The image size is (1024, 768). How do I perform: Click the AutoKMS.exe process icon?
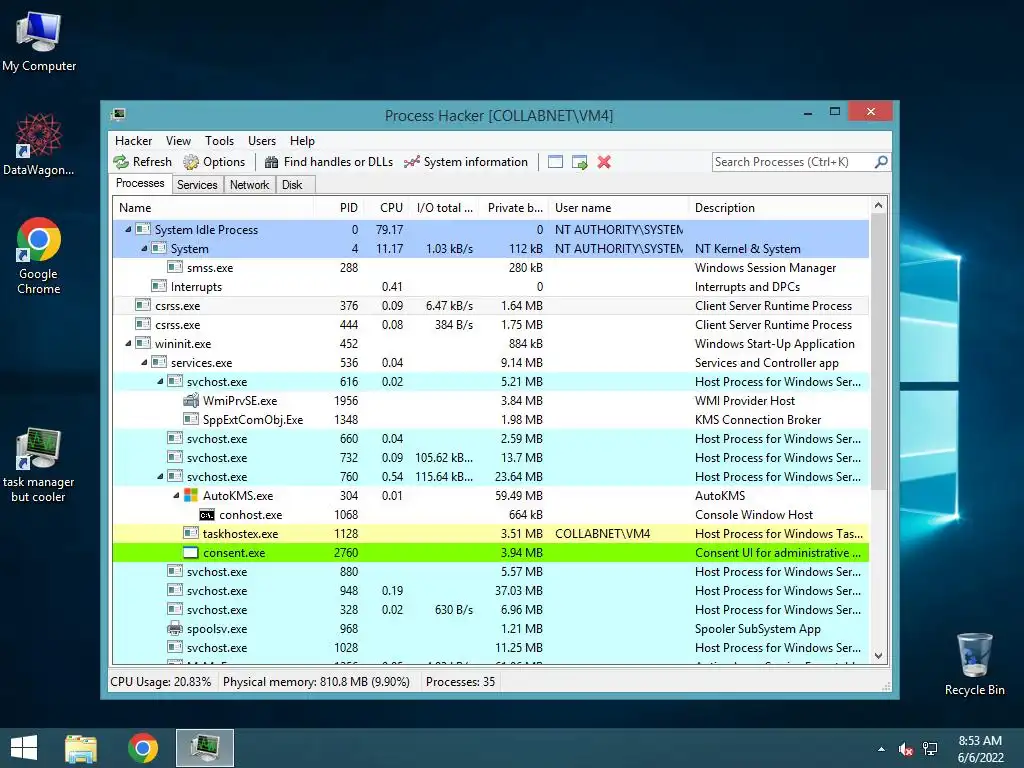coord(191,496)
